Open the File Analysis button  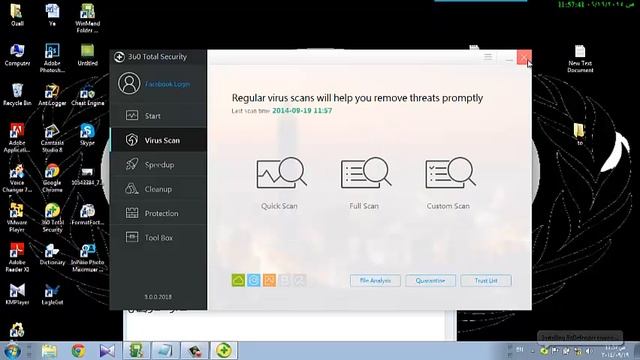375,280
